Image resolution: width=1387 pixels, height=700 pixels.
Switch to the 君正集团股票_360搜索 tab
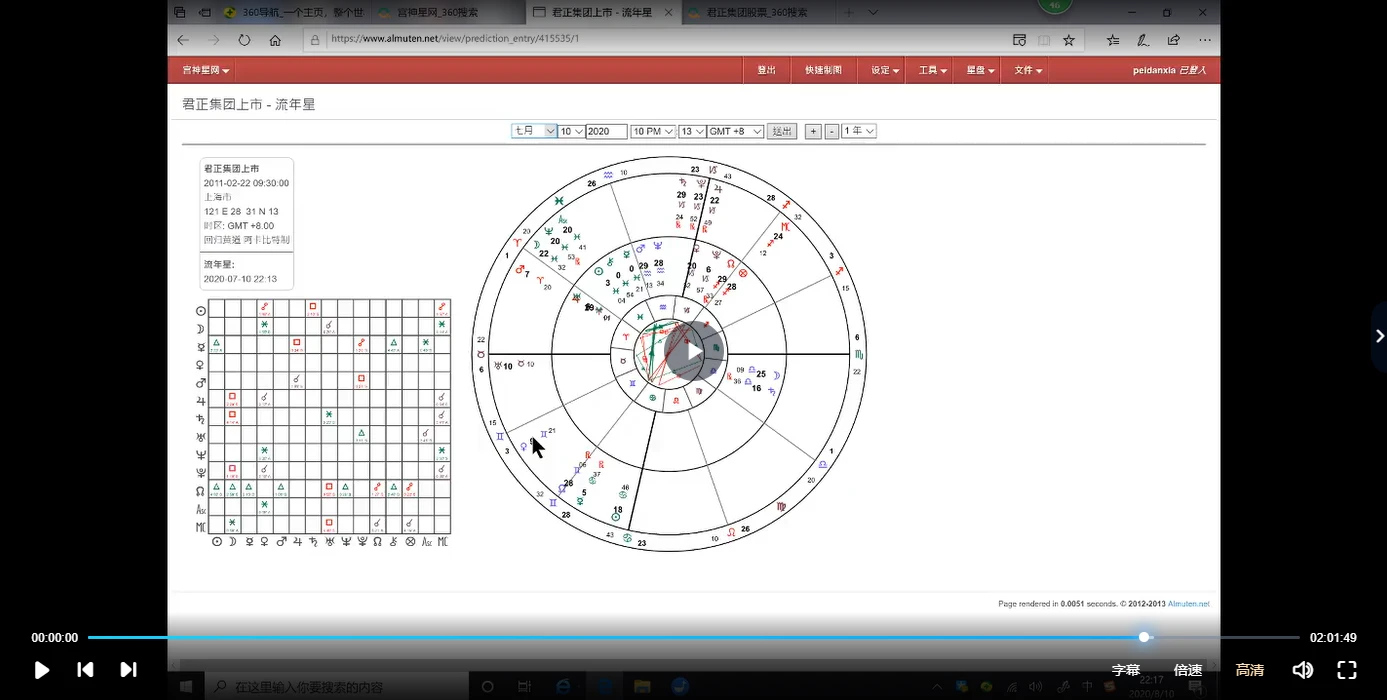(x=757, y=13)
